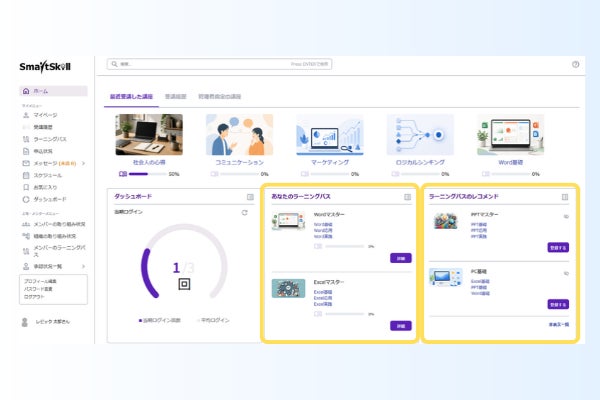Expand the メッセージ submenu arrow

coord(83,163)
